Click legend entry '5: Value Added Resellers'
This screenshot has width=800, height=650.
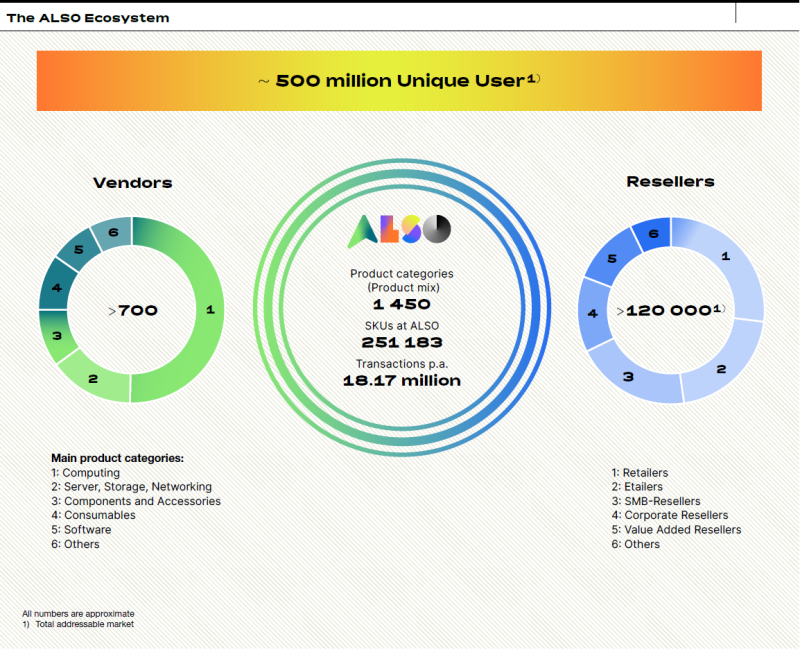[677, 530]
